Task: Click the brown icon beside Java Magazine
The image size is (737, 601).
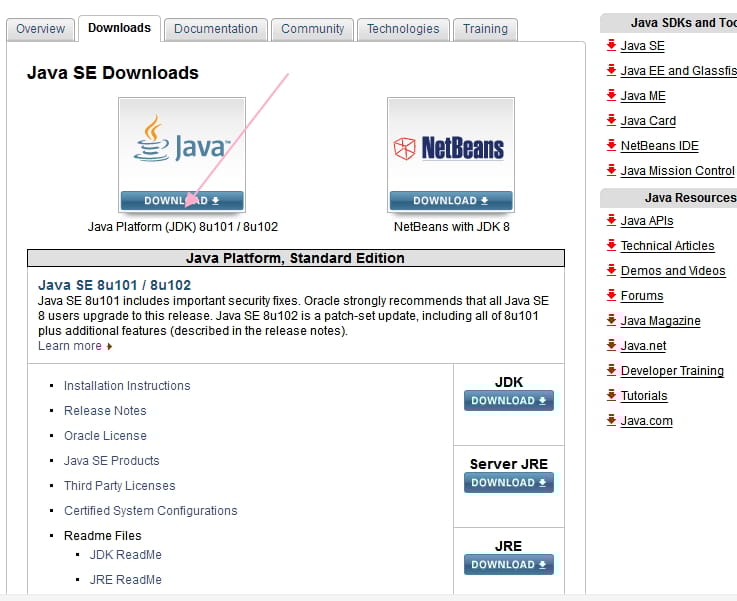Action: point(611,320)
